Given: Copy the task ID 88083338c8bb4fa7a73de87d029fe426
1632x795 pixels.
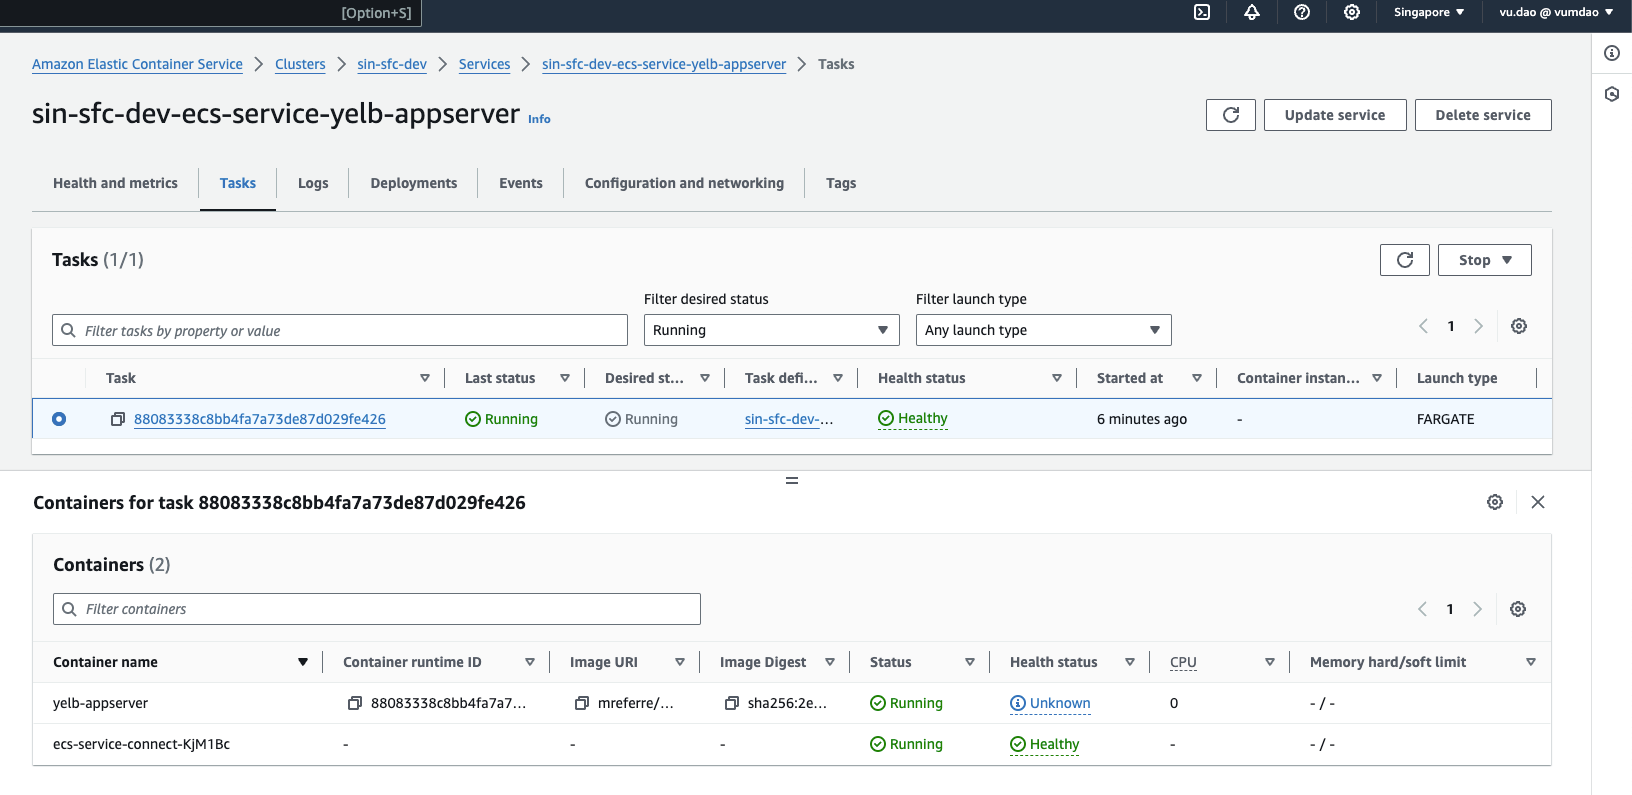Looking at the screenshot, I should (117, 419).
